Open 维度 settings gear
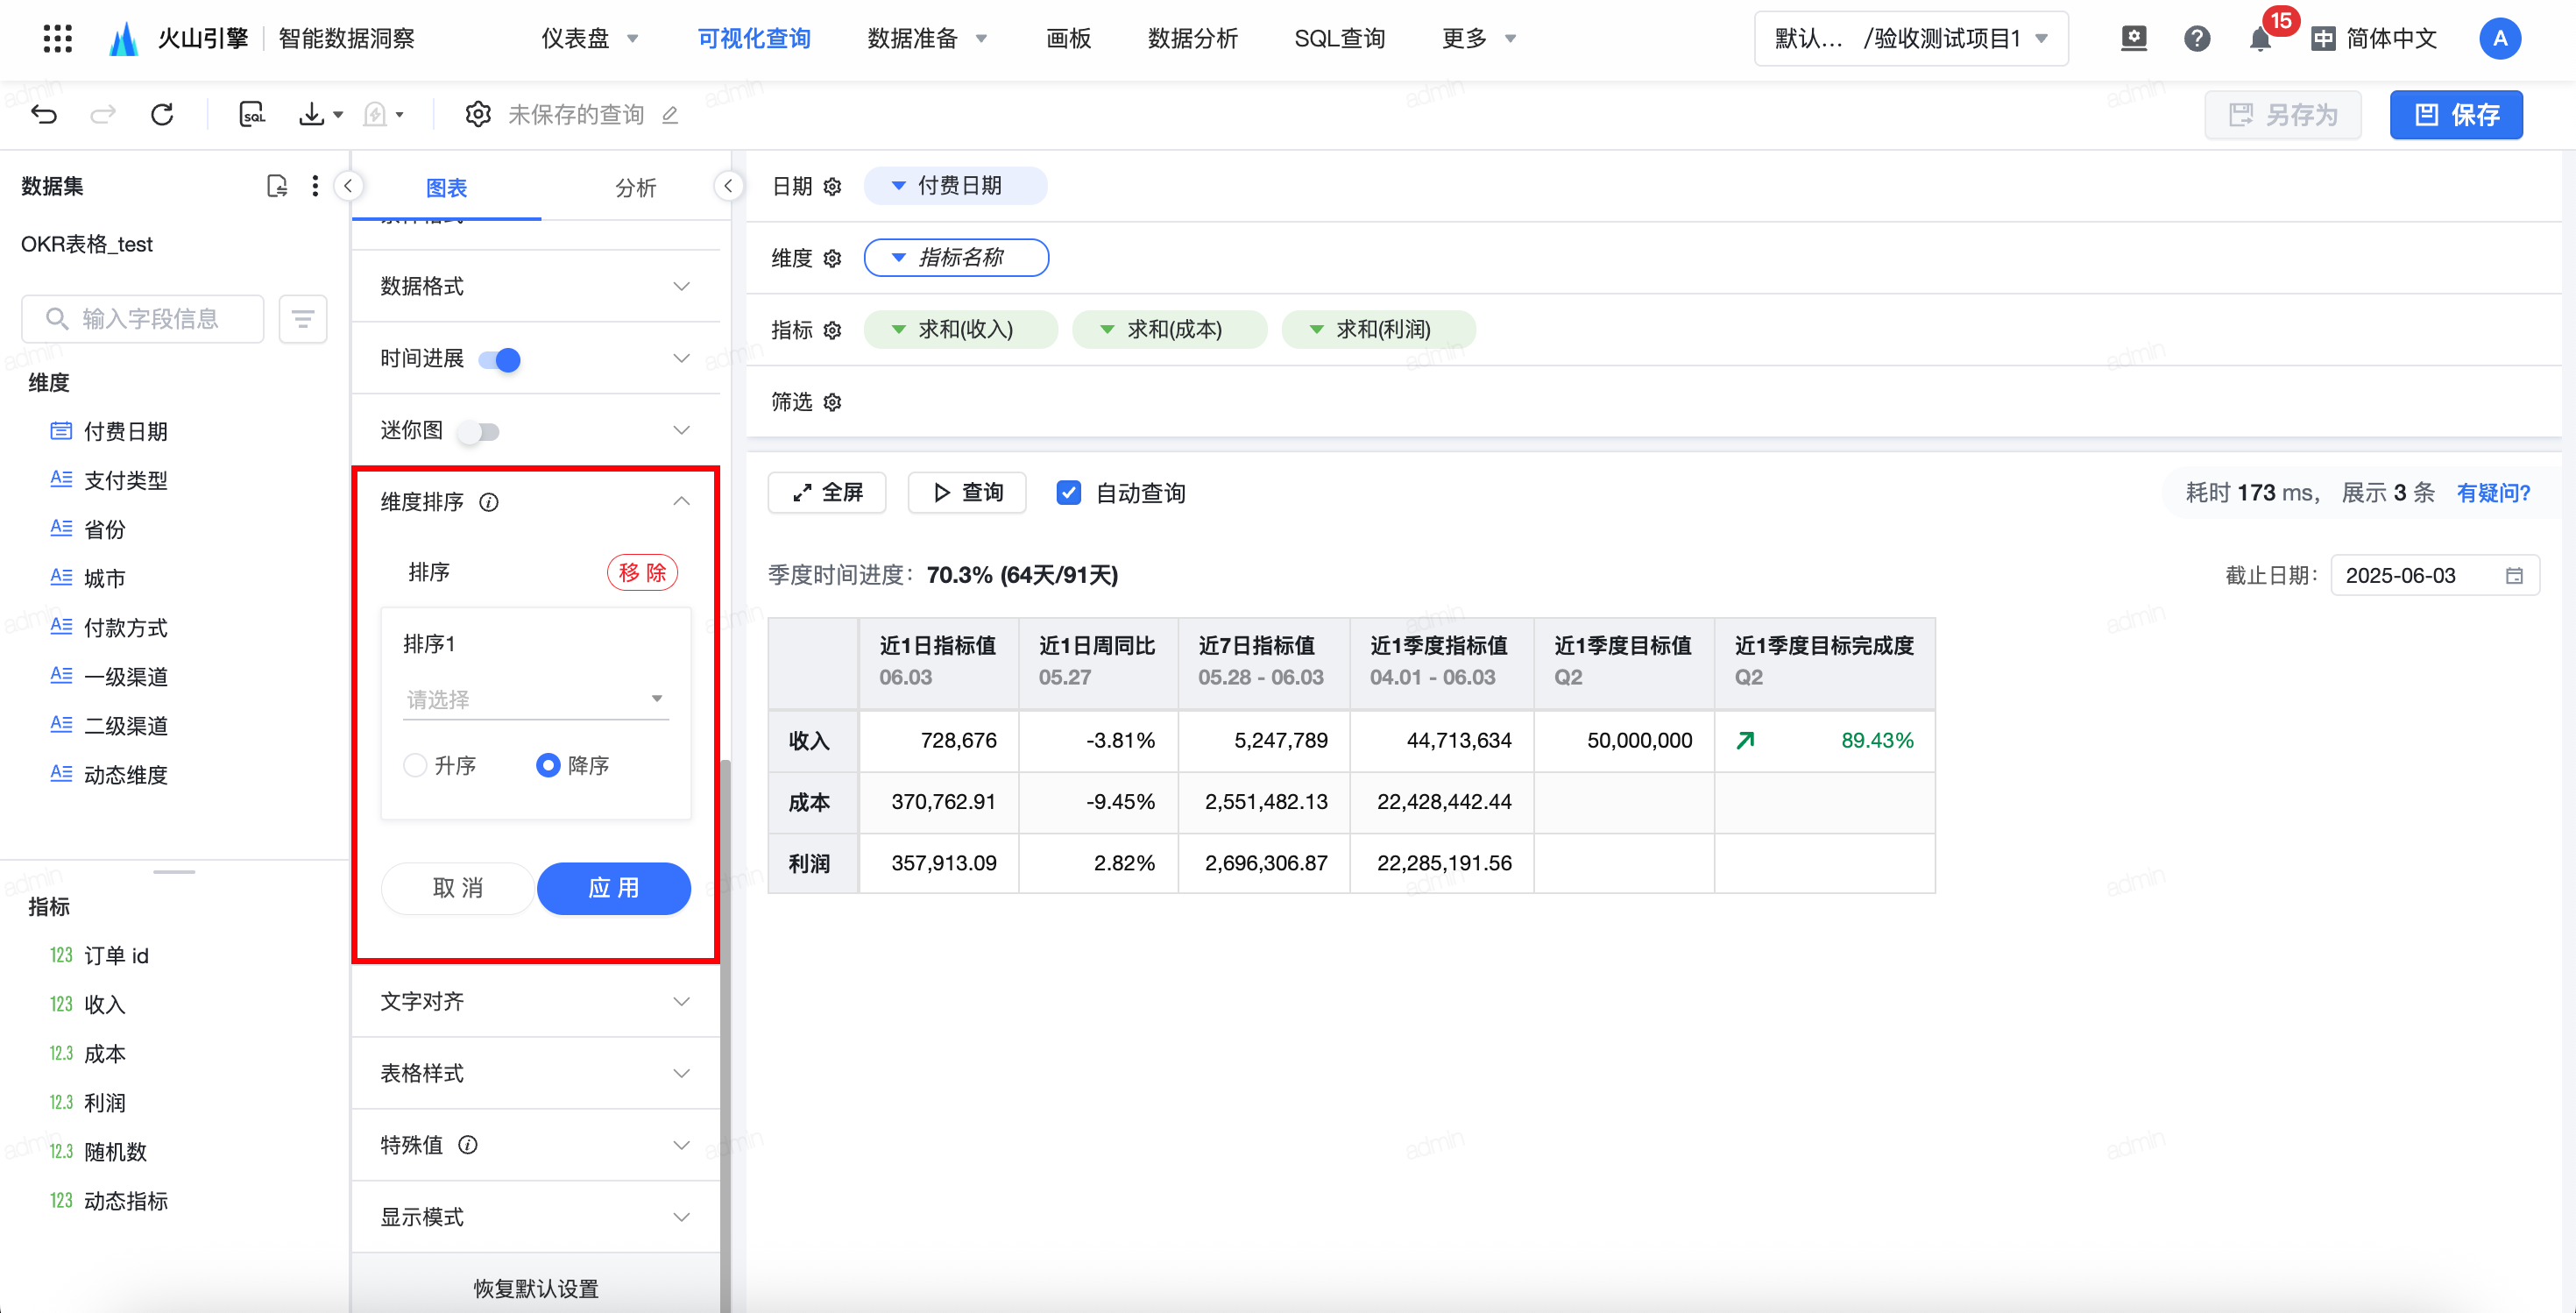 tap(832, 259)
